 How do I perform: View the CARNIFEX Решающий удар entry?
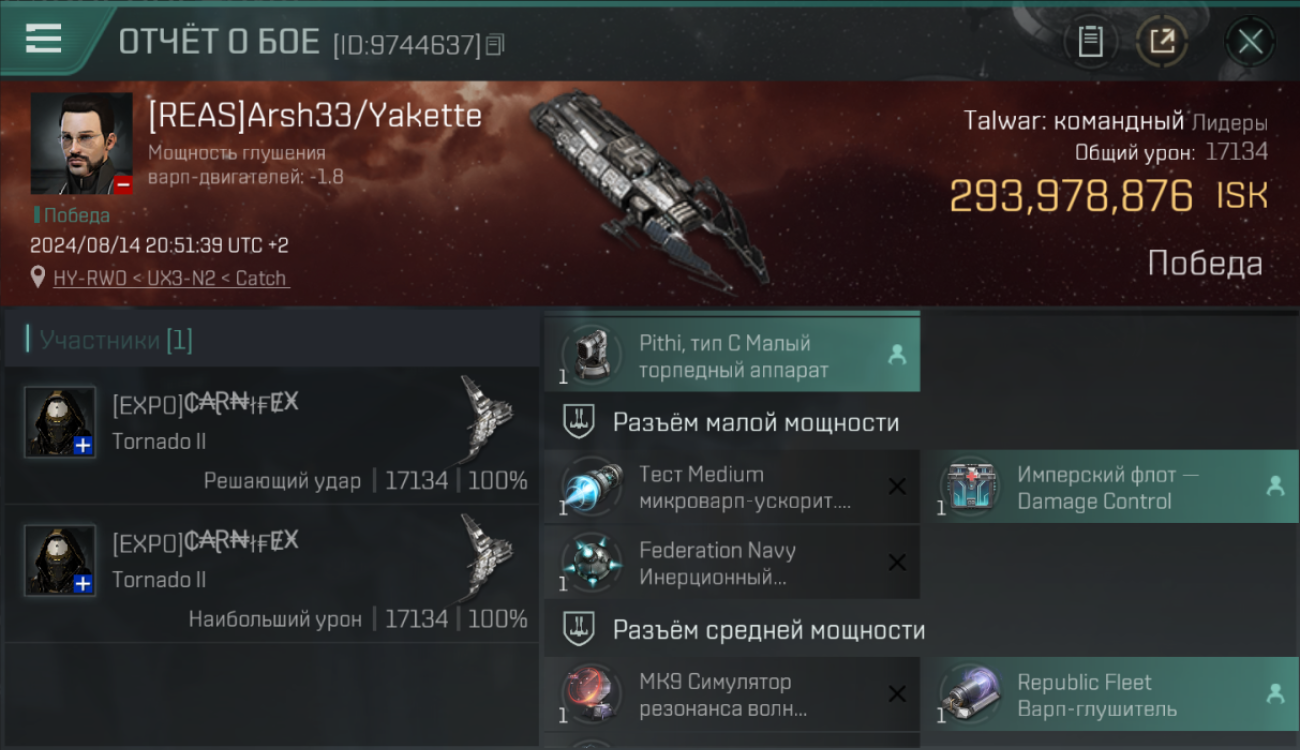(271, 434)
